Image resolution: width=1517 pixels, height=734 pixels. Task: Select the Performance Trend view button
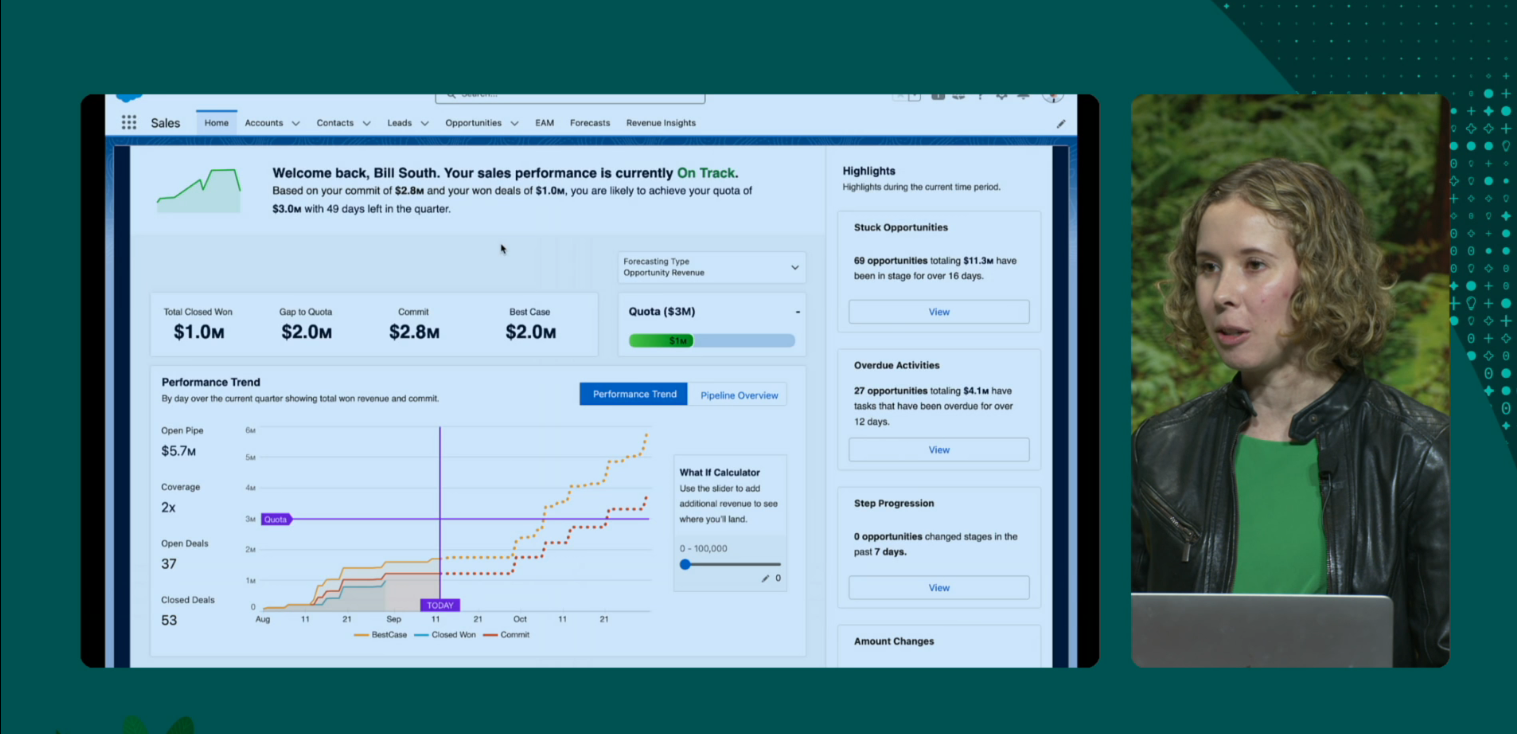click(x=635, y=394)
